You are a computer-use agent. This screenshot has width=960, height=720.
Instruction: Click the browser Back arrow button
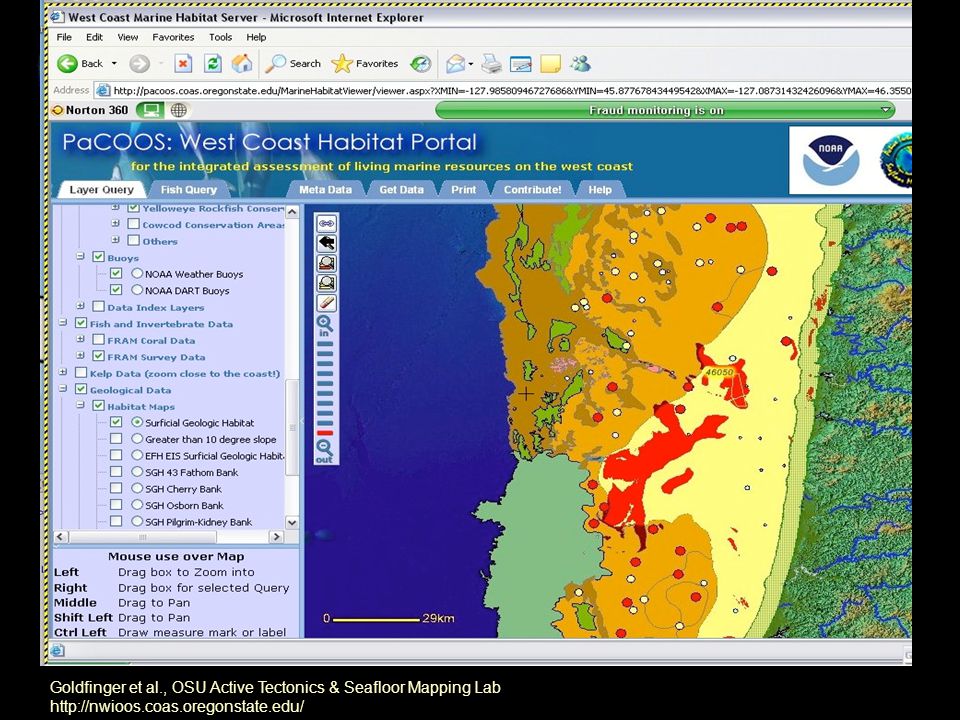67,63
